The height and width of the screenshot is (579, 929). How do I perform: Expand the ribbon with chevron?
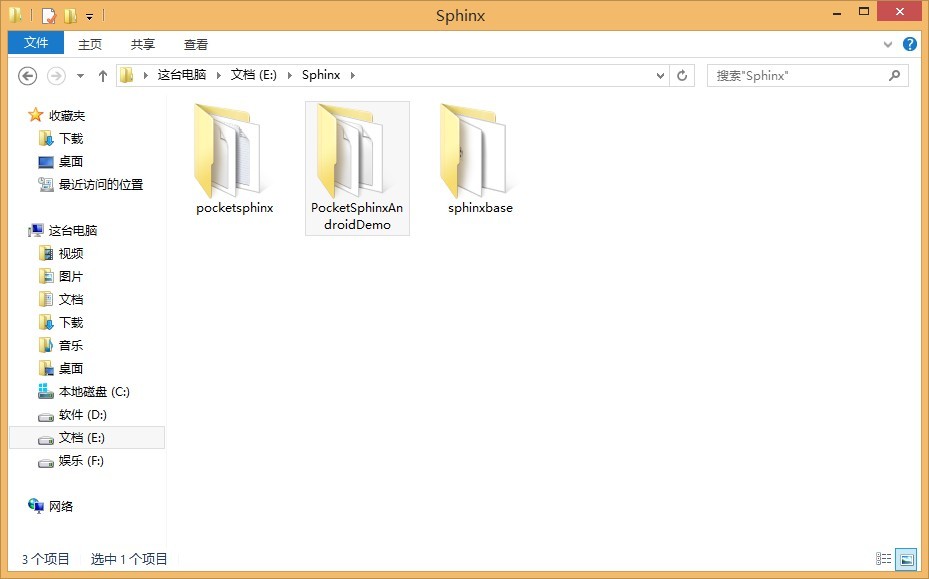(x=888, y=44)
